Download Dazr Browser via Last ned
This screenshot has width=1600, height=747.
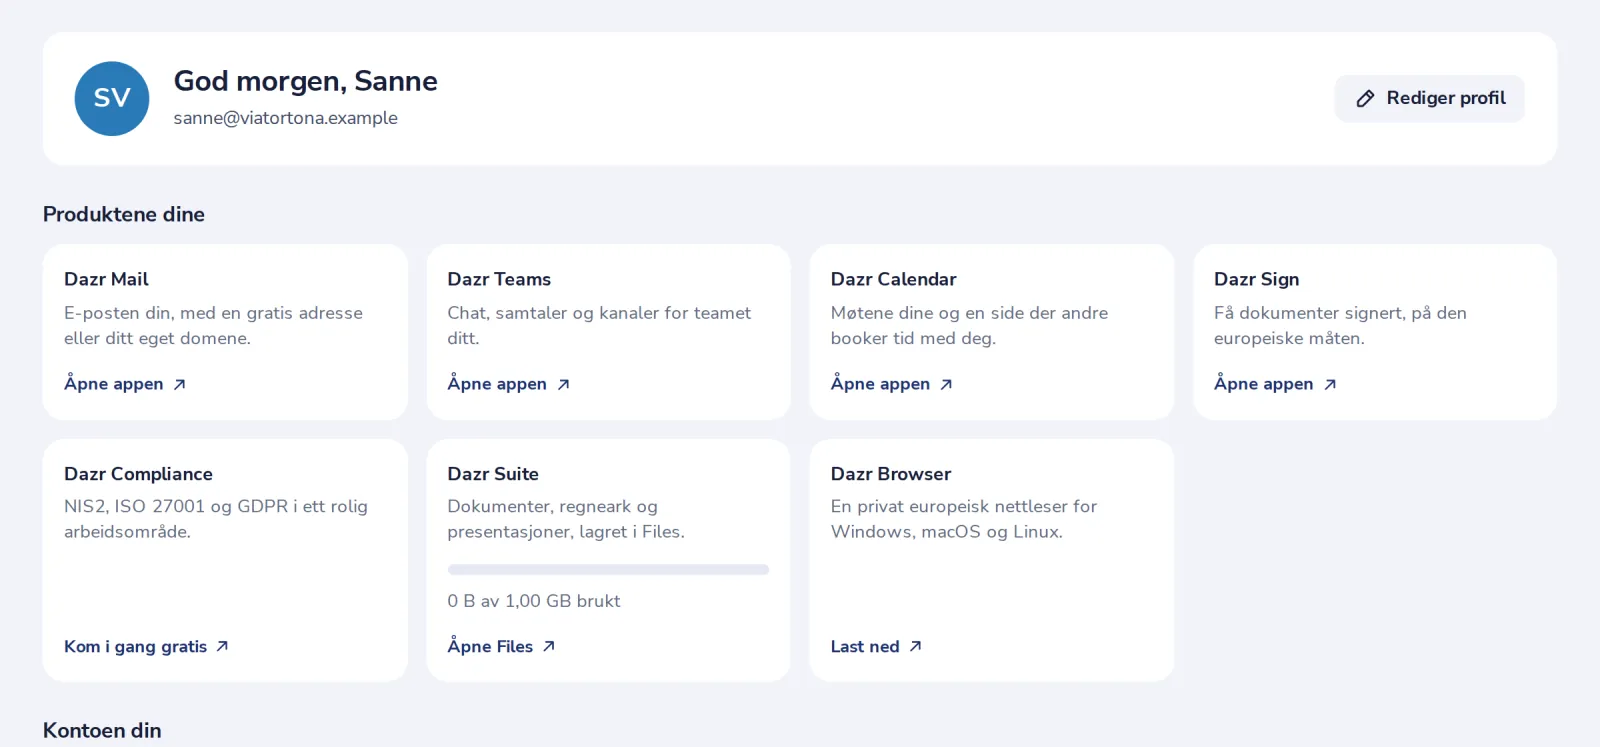coord(877,646)
